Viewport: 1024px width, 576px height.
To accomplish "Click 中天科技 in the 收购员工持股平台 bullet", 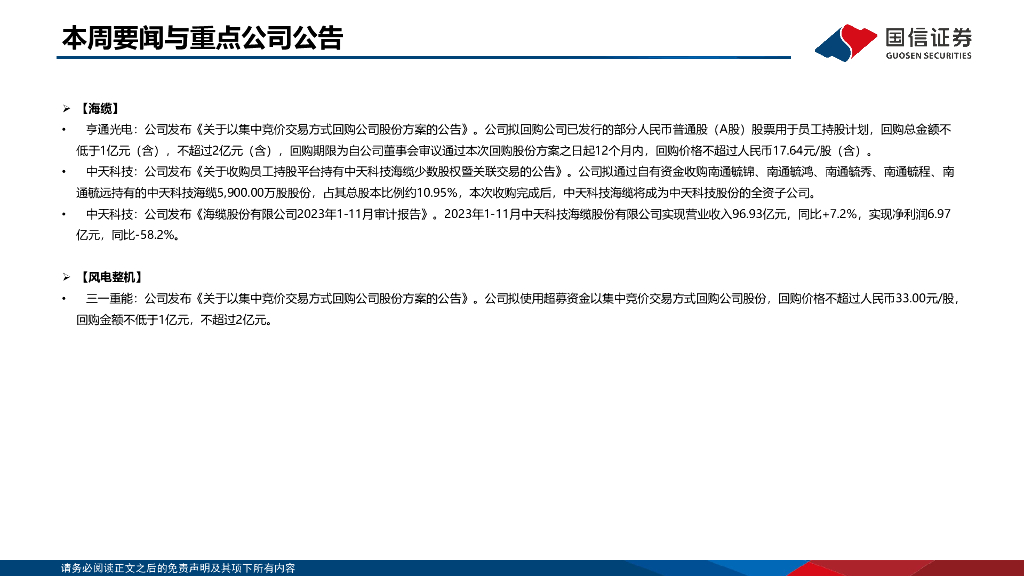I will point(108,172).
